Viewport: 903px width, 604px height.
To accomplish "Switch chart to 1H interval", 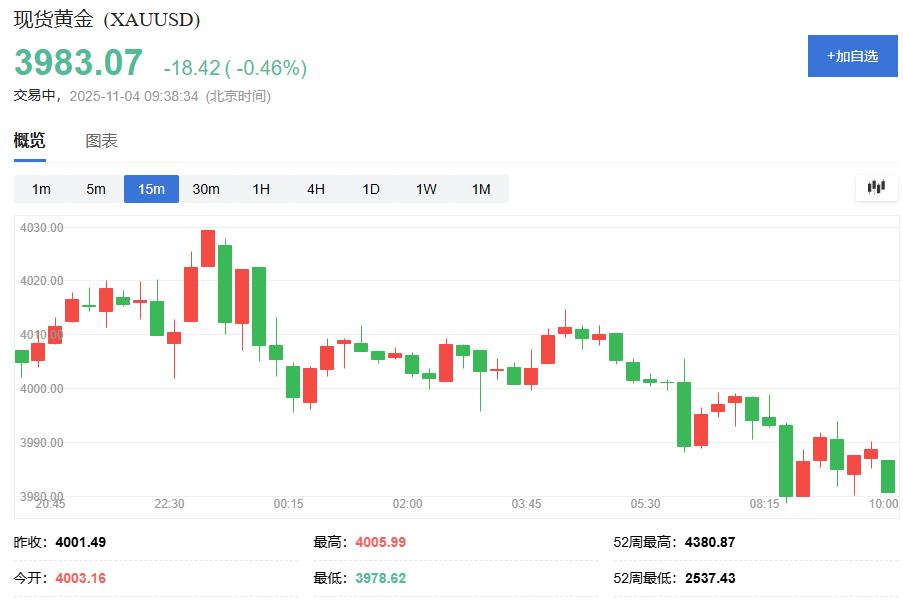I will (259, 188).
